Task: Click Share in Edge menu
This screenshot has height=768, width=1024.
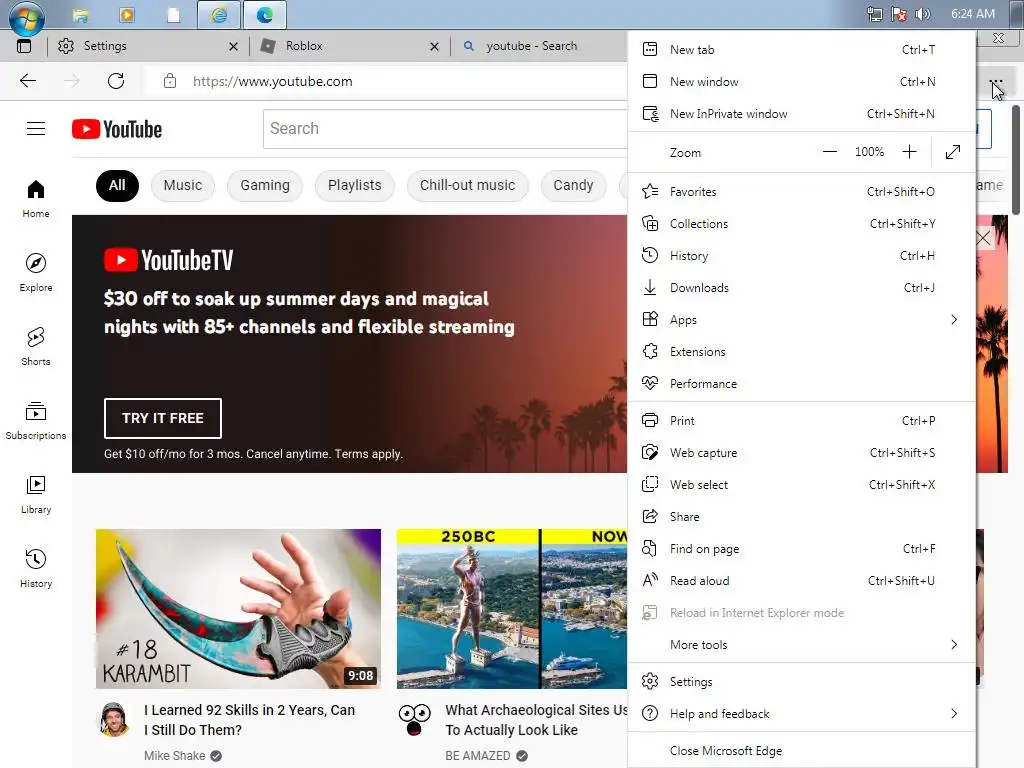Action: 801,517
